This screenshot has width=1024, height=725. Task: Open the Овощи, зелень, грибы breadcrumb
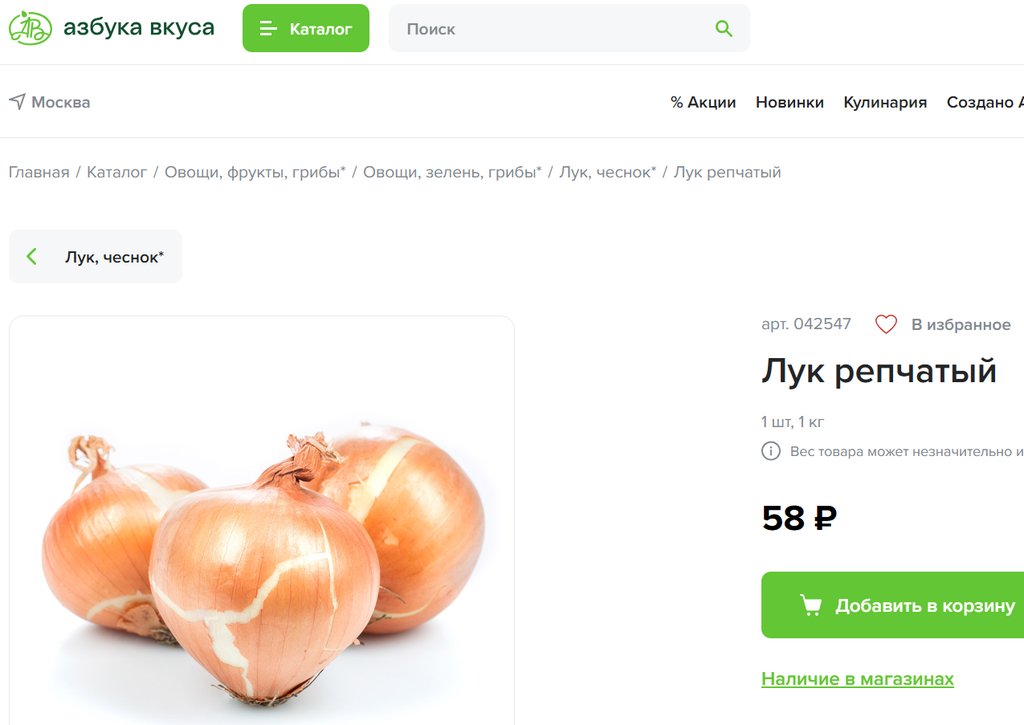tap(452, 172)
